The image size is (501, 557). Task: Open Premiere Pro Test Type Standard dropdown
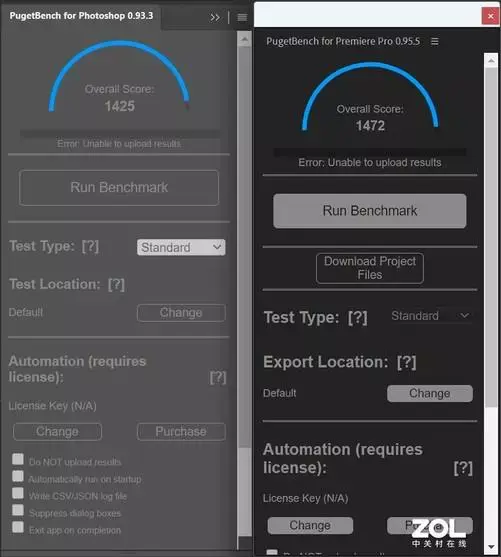tap(430, 316)
